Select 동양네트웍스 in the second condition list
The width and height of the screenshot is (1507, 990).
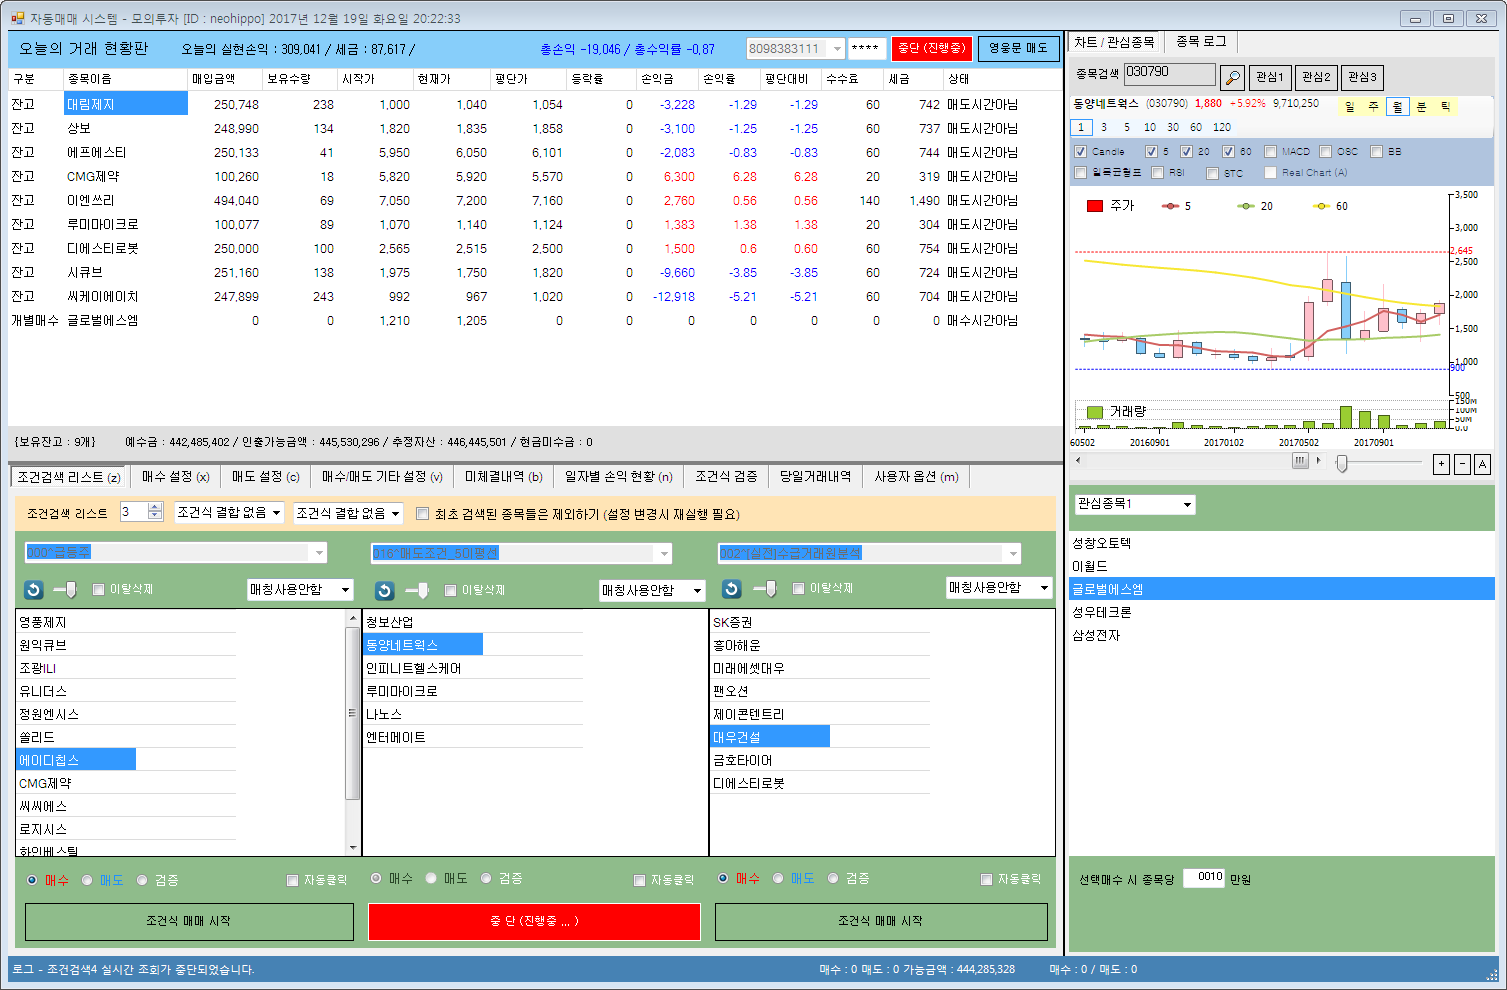tap(422, 645)
